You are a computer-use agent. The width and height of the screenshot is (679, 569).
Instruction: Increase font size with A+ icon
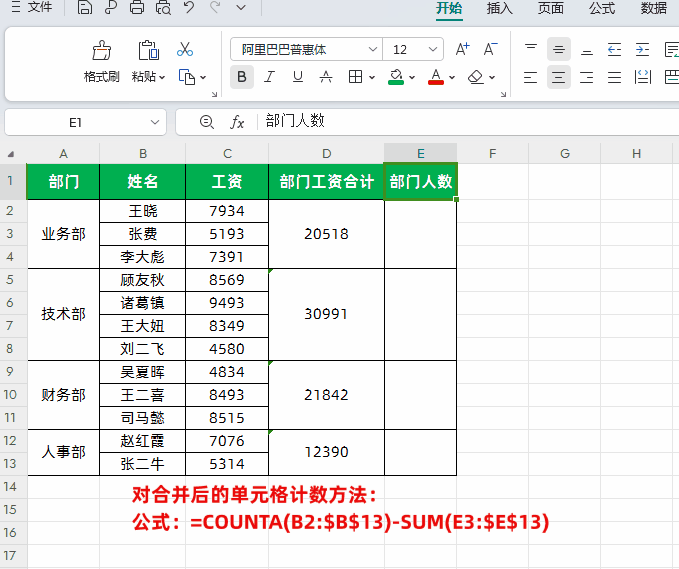click(x=462, y=49)
